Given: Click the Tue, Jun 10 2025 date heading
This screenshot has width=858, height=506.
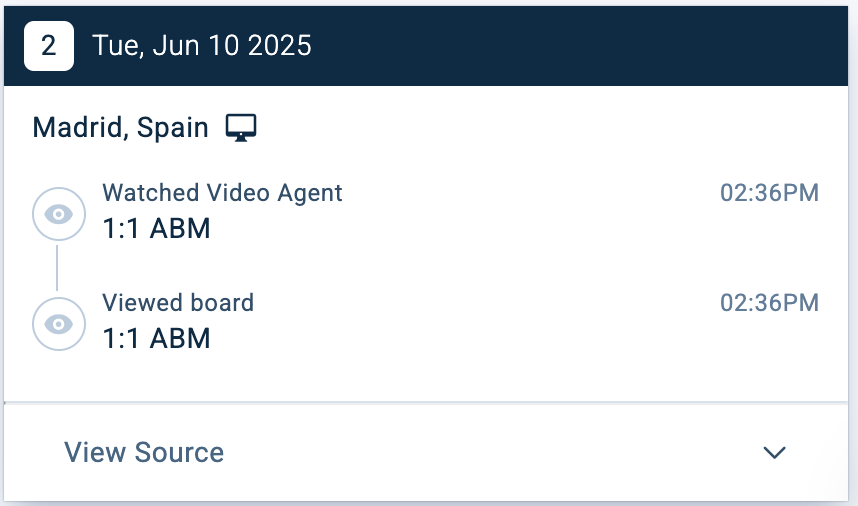Looking at the screenshot, I should point(202,46).
